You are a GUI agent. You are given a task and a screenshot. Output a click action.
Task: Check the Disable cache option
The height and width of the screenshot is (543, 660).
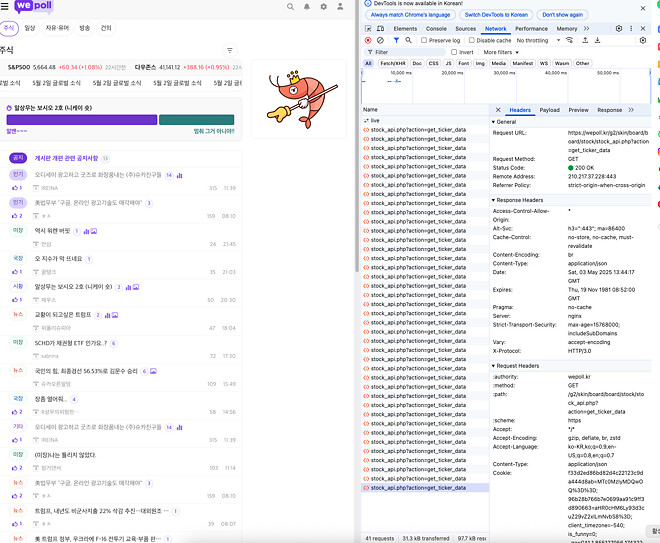[x=469, y=40]
